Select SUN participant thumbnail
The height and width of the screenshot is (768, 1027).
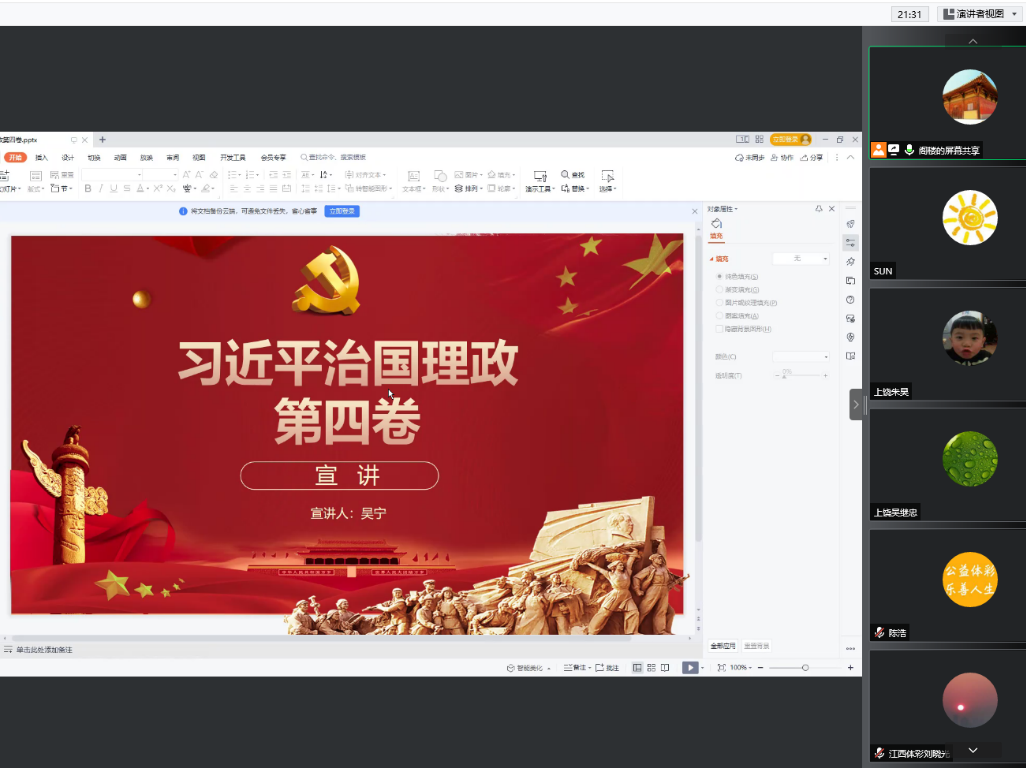pos(947,223)
